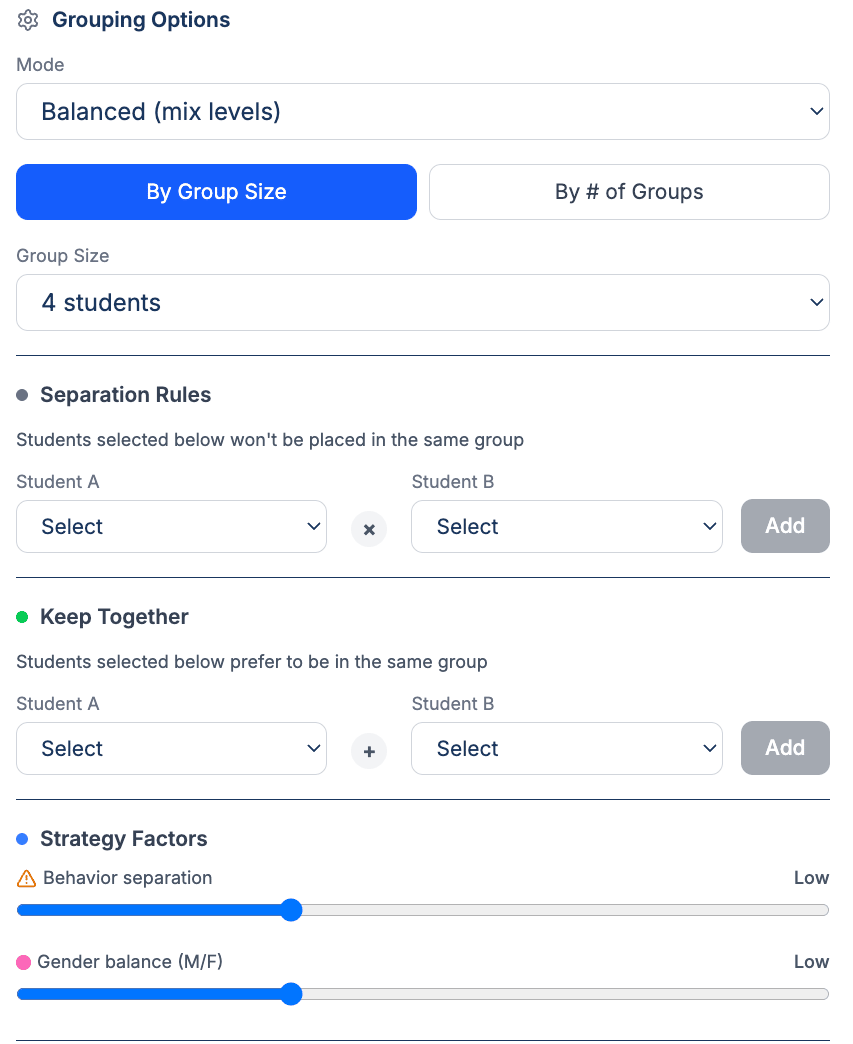Image resolution: width=853 pixels, height=1044 pixels.
Task: Click the Behavior separation warning triangle icon
Action: [x=27, y=879]
